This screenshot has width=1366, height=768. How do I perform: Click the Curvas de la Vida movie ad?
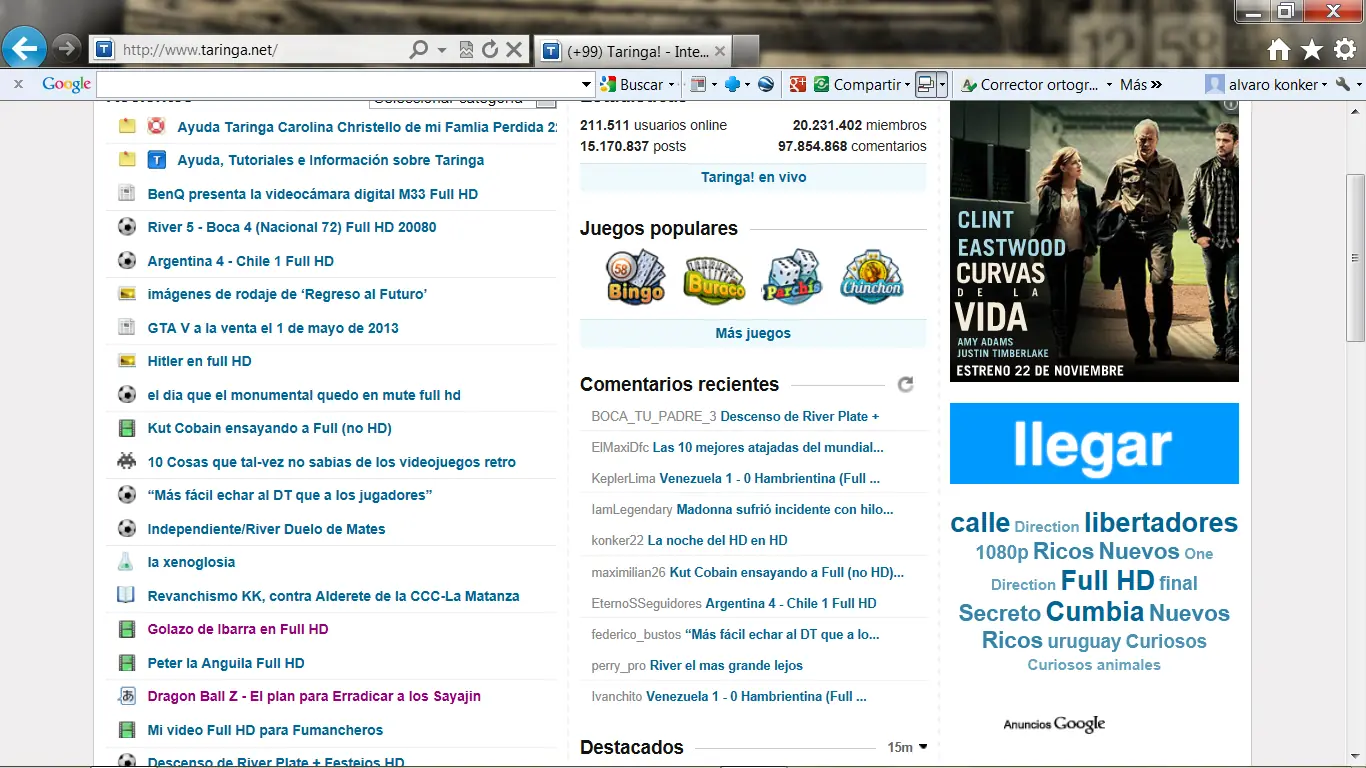click(1094, 241)
